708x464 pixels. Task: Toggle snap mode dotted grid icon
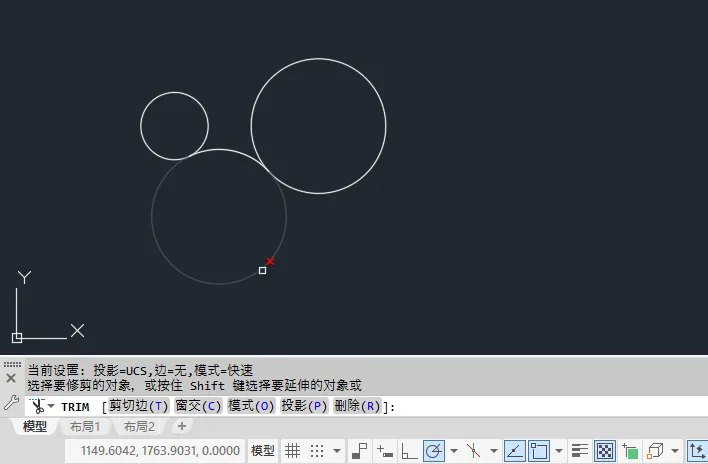[x=317, y=450]
